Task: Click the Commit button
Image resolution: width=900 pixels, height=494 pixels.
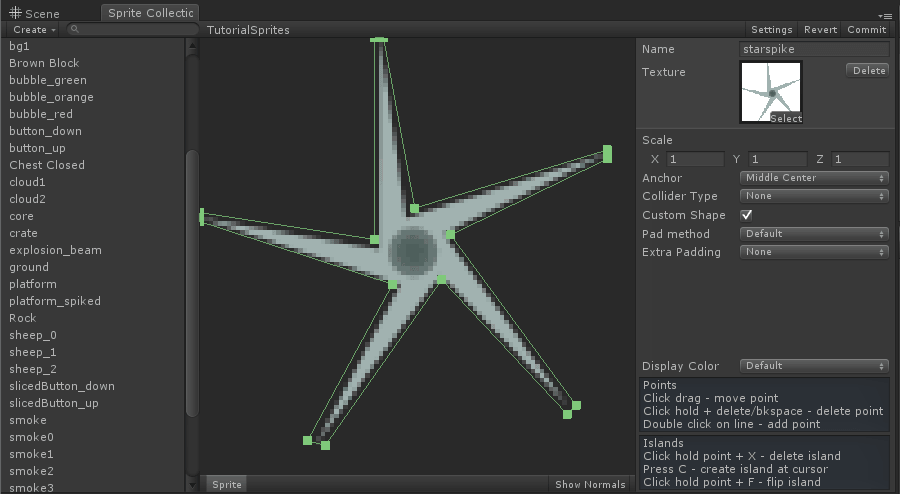Action: click(x=867, y=29)
